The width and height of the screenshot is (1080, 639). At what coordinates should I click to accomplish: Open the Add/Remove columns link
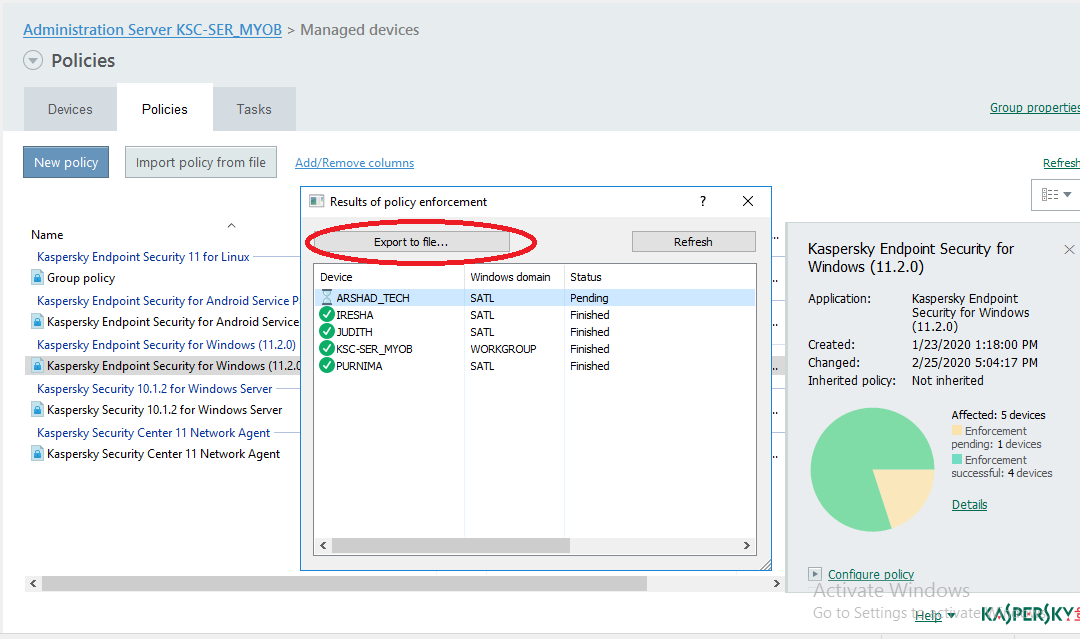point(354,163)
